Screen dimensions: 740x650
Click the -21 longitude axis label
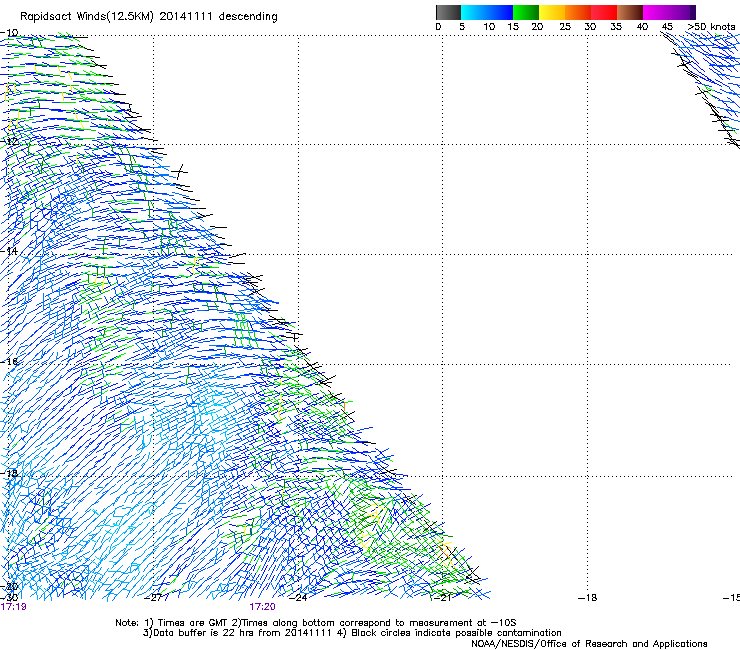[x=442, y=598]
